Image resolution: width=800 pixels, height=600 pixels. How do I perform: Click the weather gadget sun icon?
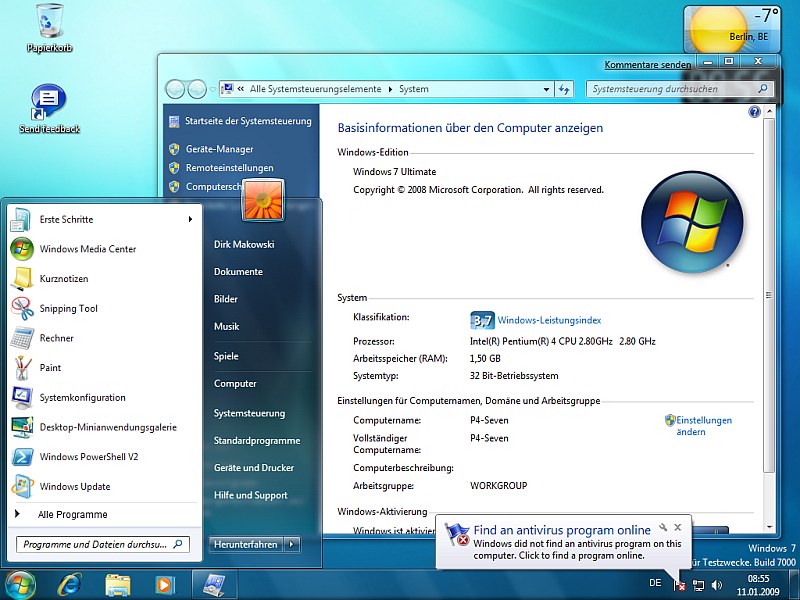click(718, 30)
